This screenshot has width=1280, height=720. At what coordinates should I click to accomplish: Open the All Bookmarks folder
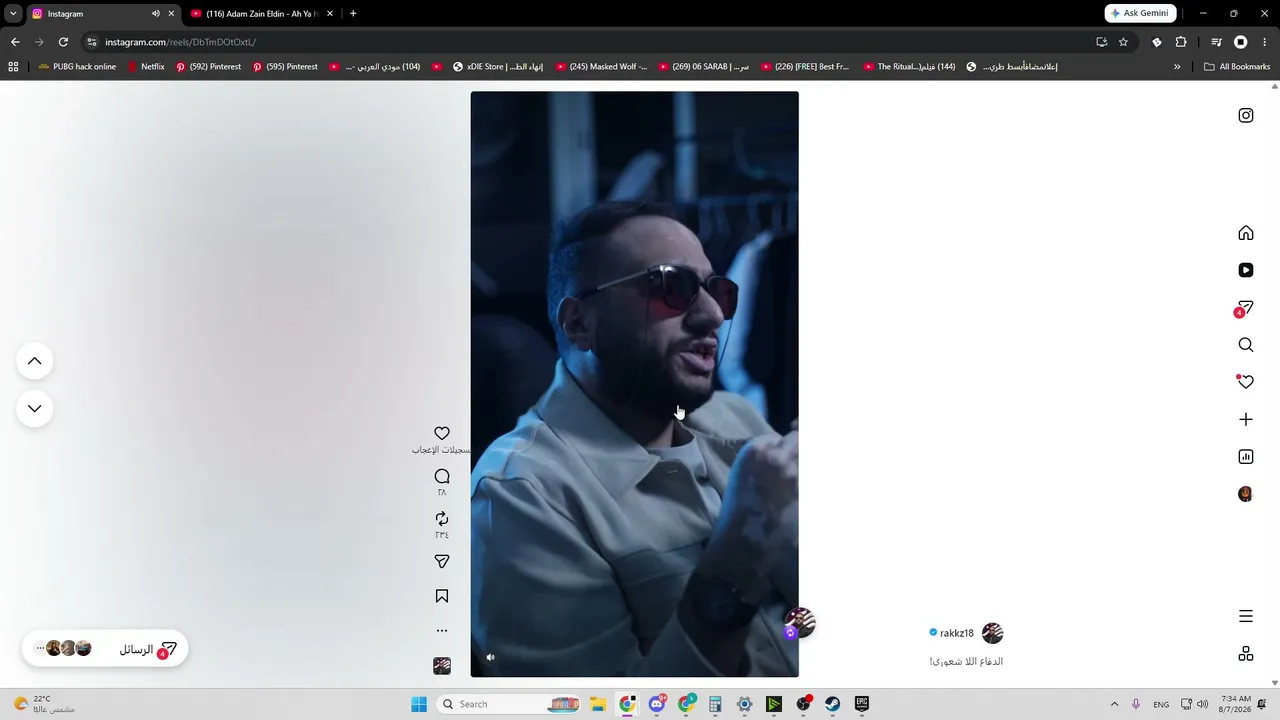[1237, 67]
